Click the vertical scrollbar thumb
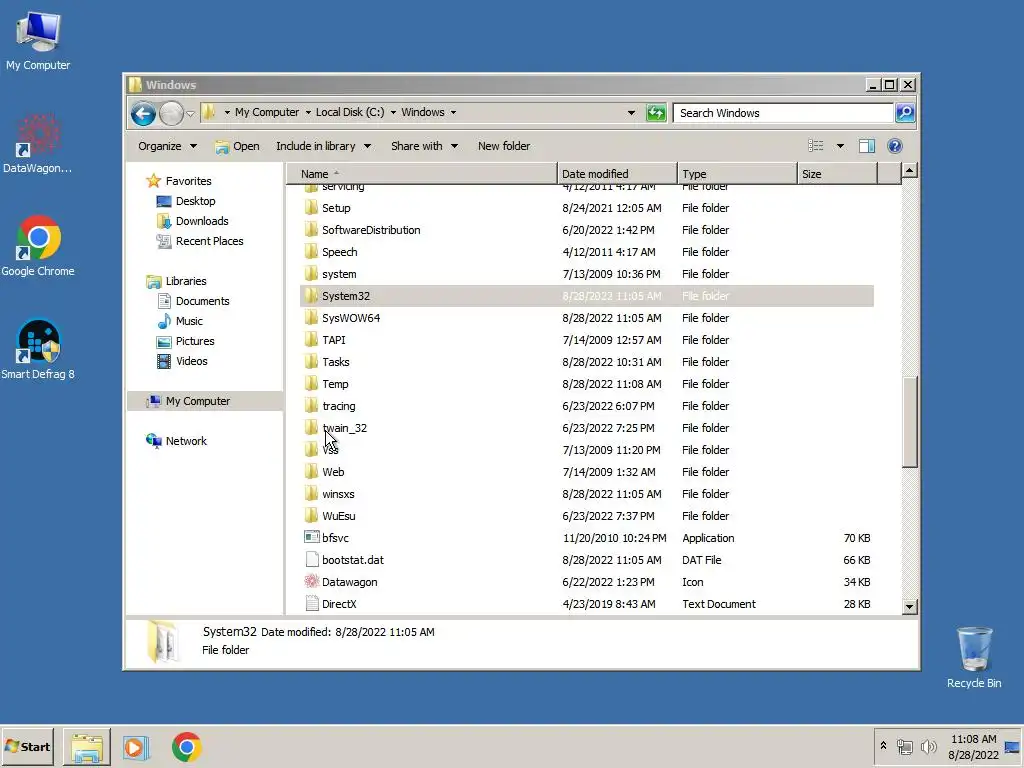Image resolution: width=1024 pixels, height=768 pixels. (909, 422)
